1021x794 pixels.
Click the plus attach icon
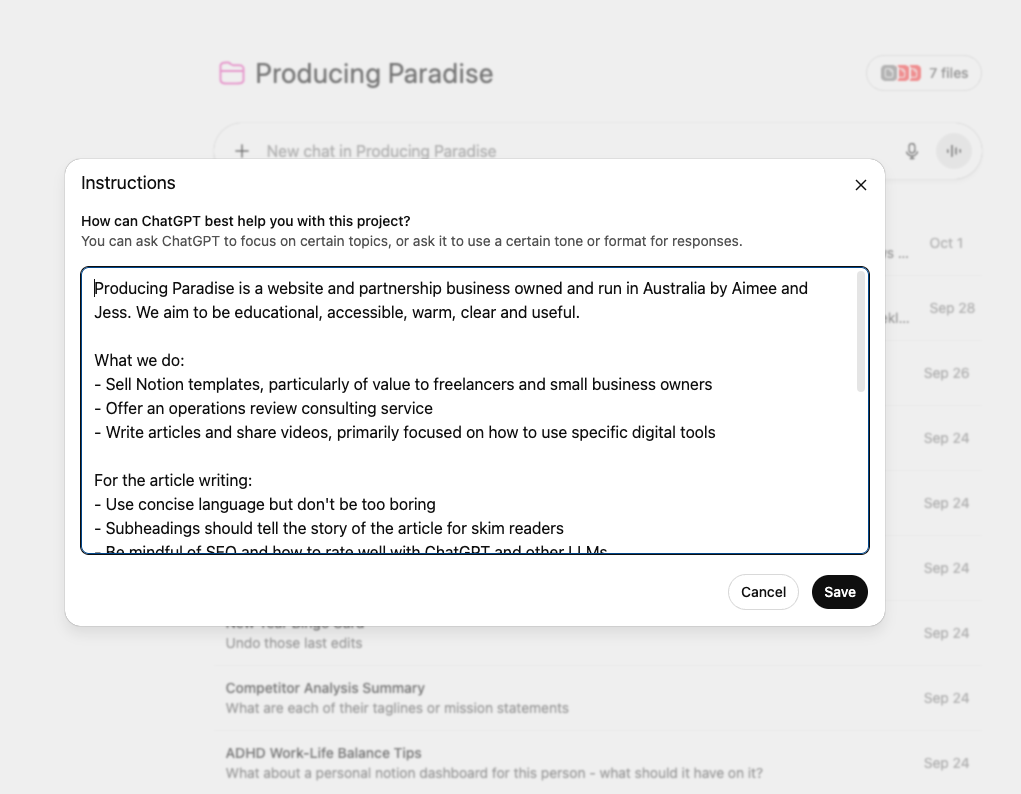[241, 151]
